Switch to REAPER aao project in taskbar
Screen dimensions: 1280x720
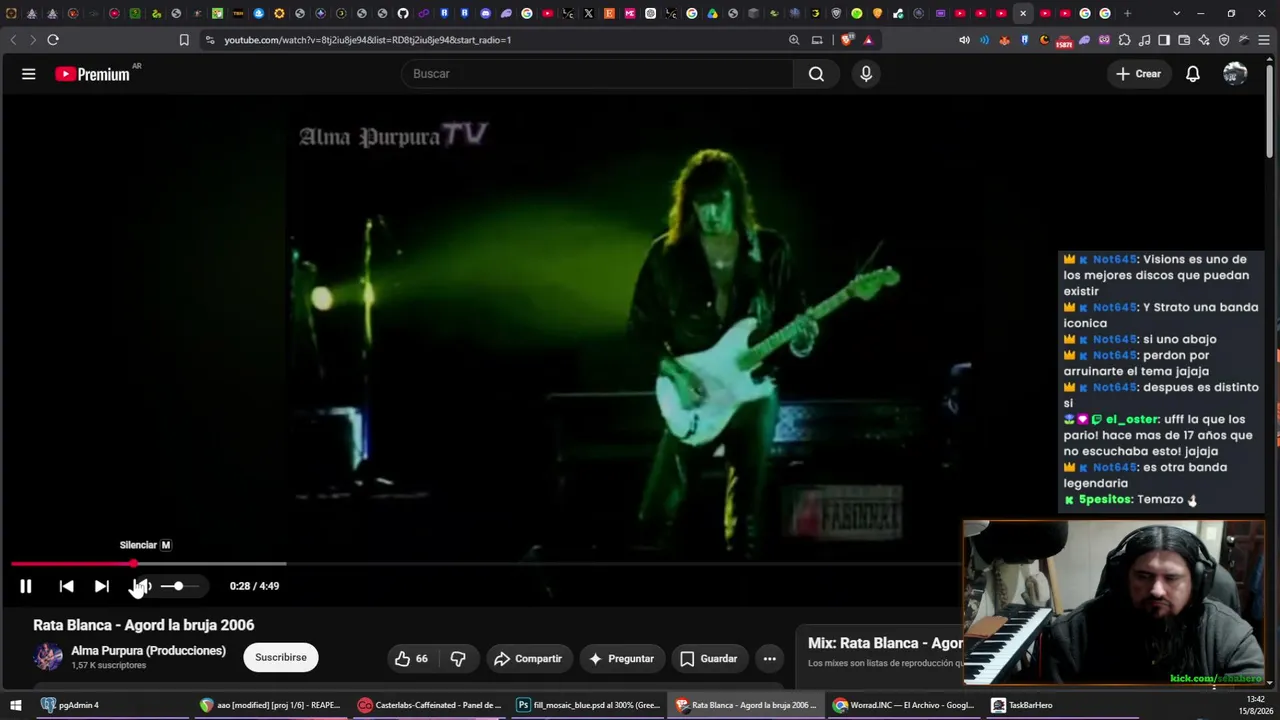[x=270, y=705]
